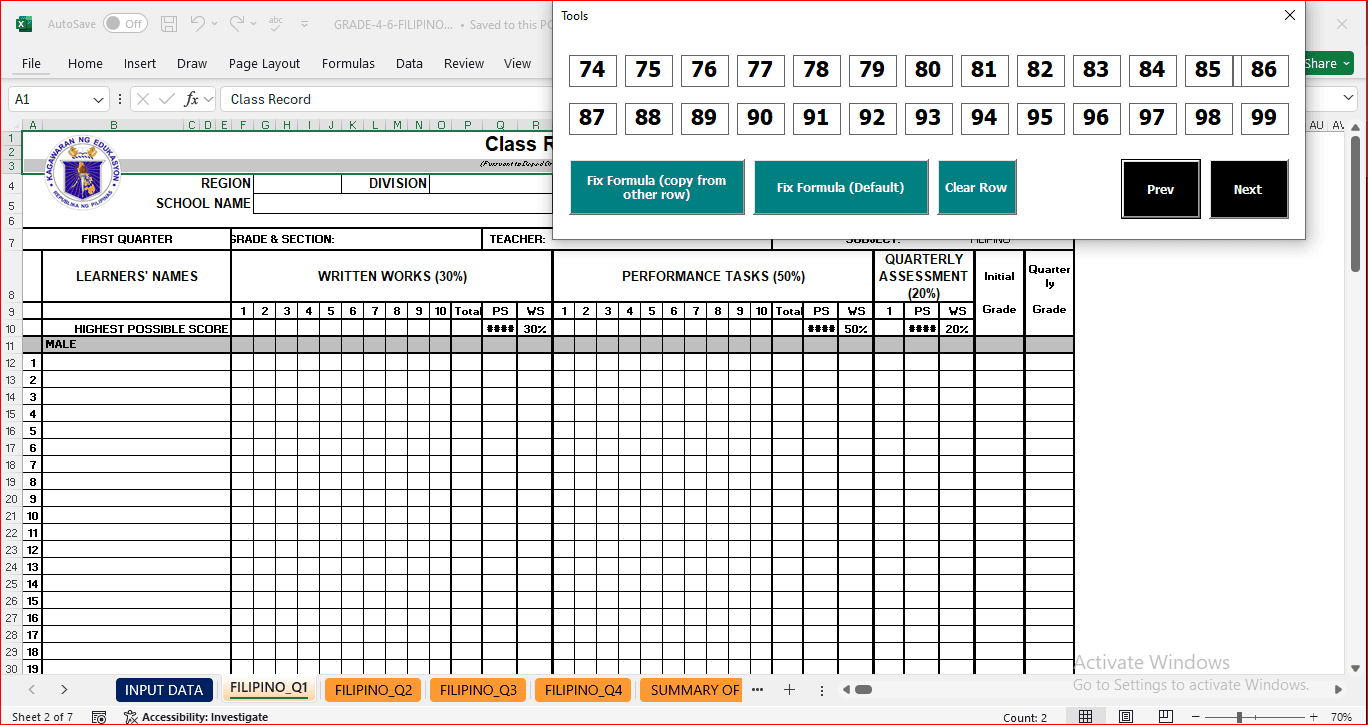Click Fix Formula (Default) button
The height and width of the screenshot is (725, 1368).
(x=840, y=187)
